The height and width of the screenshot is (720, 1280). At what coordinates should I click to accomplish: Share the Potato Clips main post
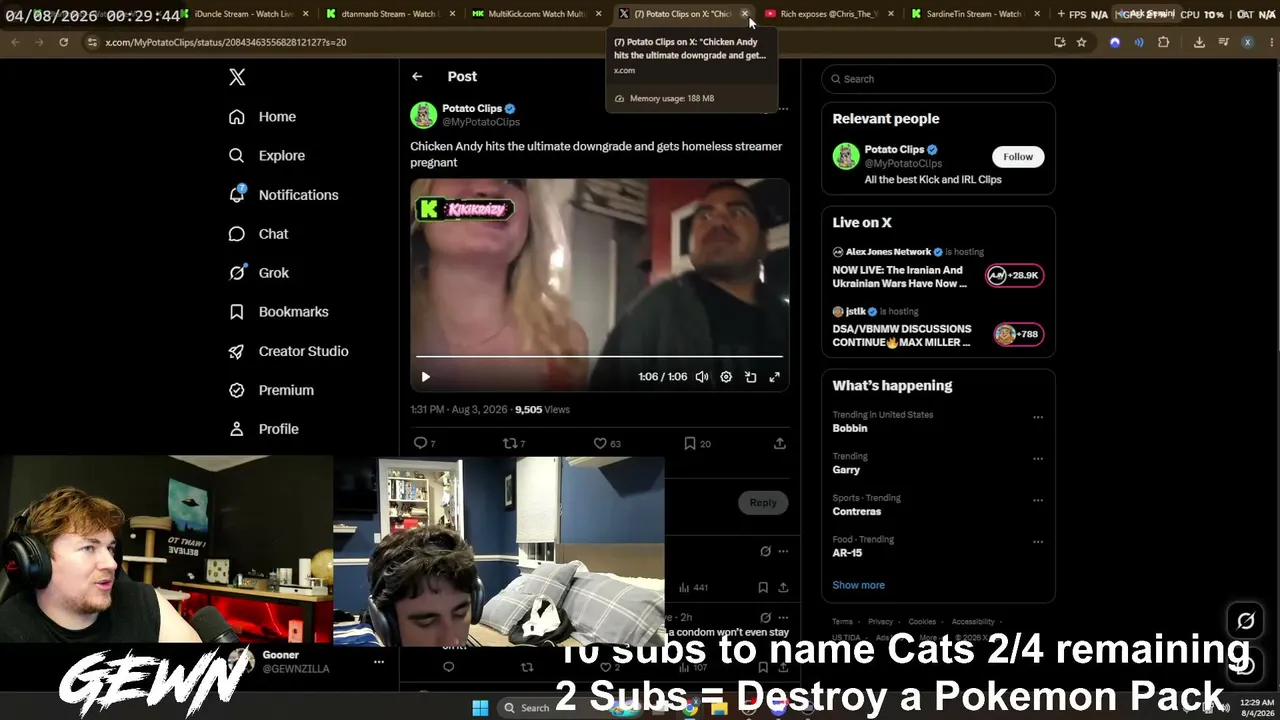[x=780, y=443]
